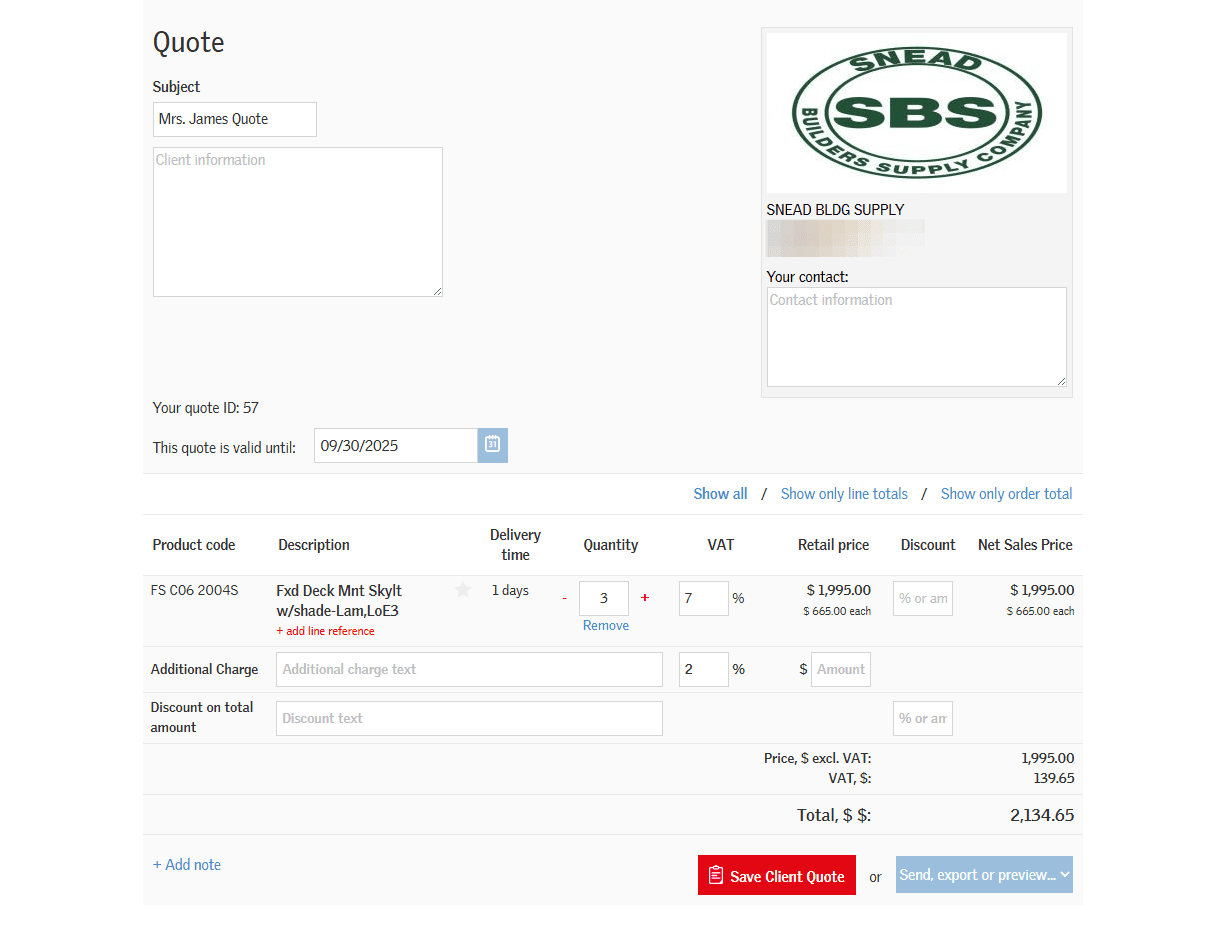The image size is (1229, 932).
Task: Click into the Contact information text area
Action: pos(917,337)
